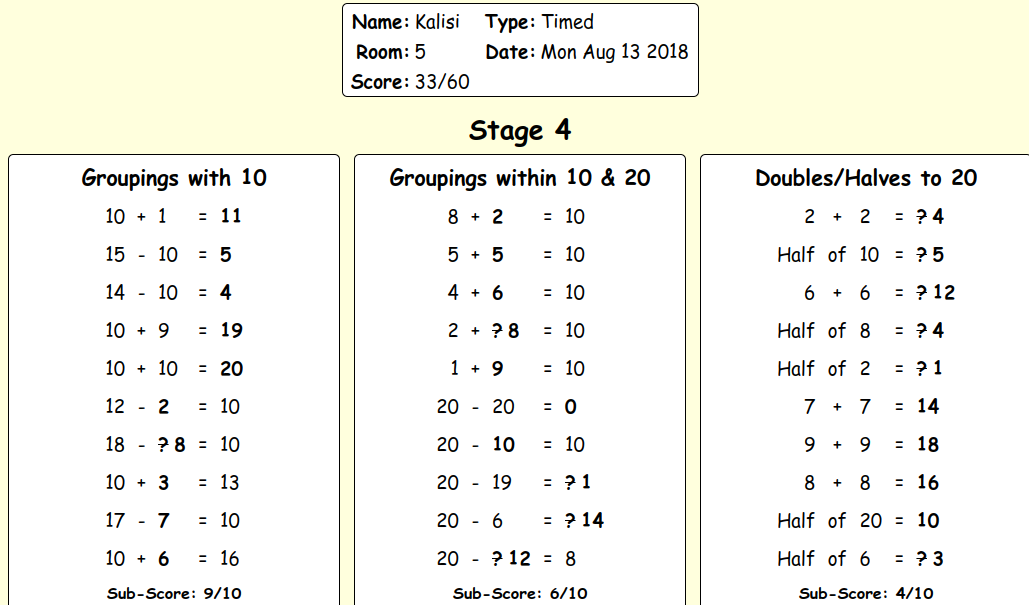
Task: Click the question mark before 8 in 18 - 8
Action: 164,444
